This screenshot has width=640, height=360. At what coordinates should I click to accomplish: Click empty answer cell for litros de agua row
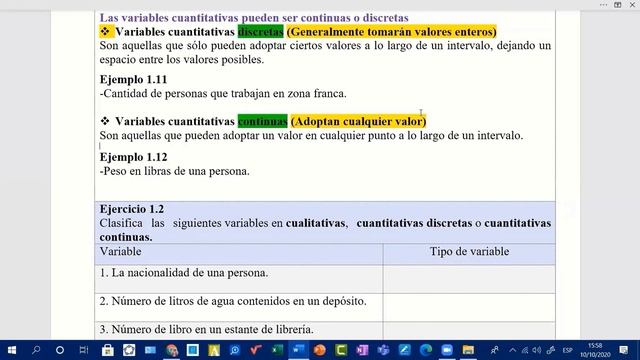[x=469, y=307]
